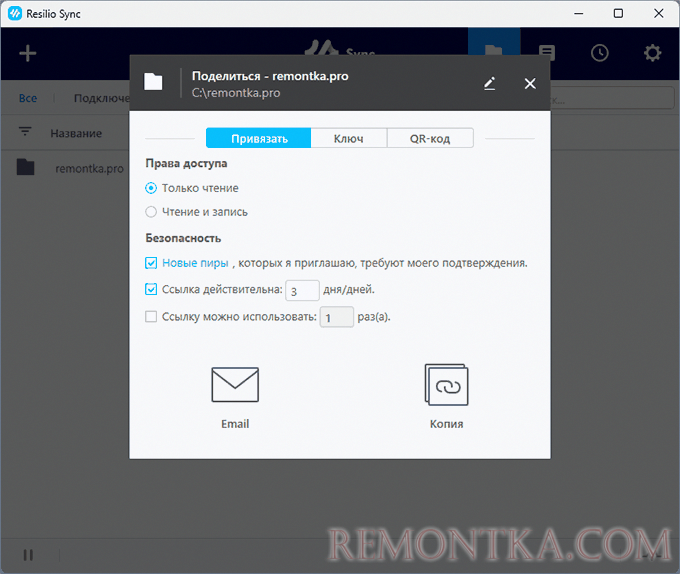
Task: Select the remontka.pro folder name row
Action: click(x=89, y=169)
